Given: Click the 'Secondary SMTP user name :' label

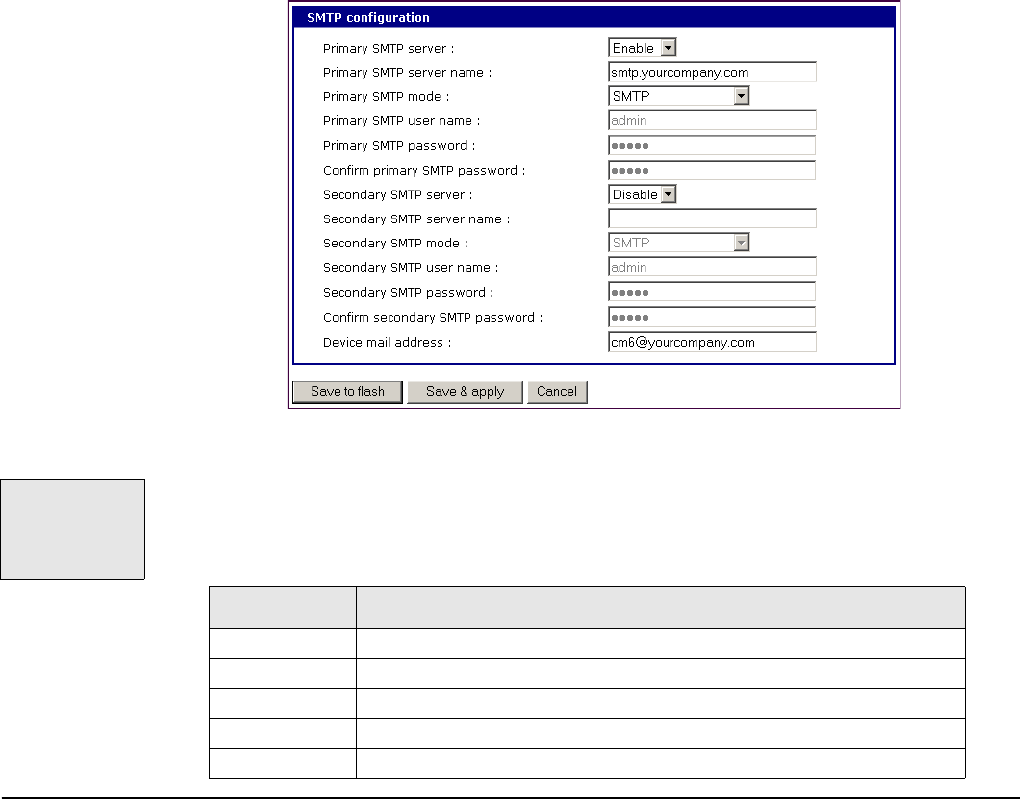Looking at the screenshot, I should 410,268.
